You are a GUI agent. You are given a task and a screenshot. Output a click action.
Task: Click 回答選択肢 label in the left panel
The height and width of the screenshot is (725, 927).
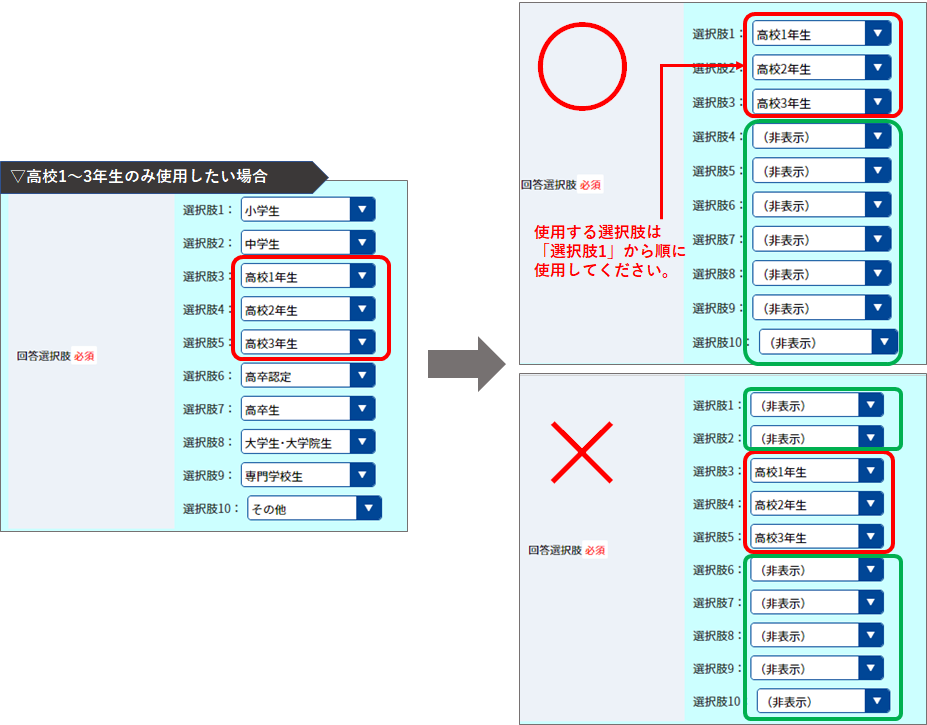(44, 356)
